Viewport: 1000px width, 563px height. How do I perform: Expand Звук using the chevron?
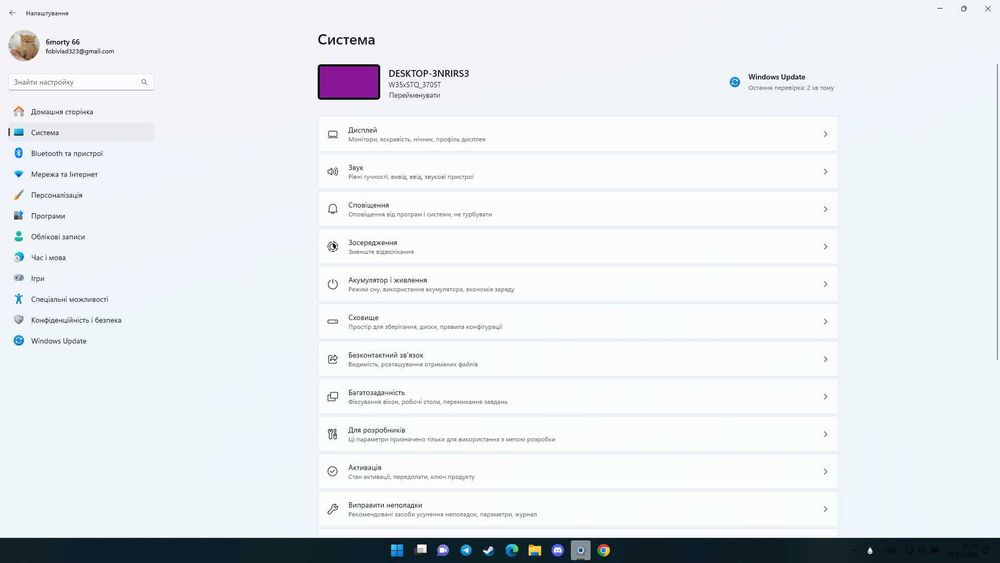point(825,172)
